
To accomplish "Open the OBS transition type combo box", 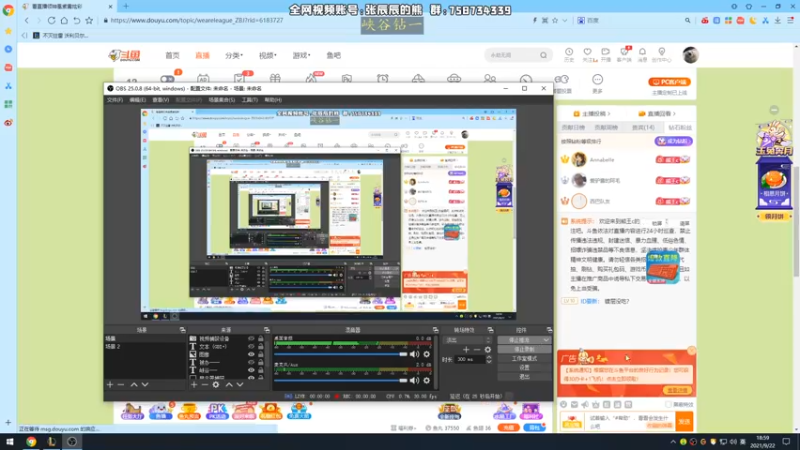I will click(466, 340).
